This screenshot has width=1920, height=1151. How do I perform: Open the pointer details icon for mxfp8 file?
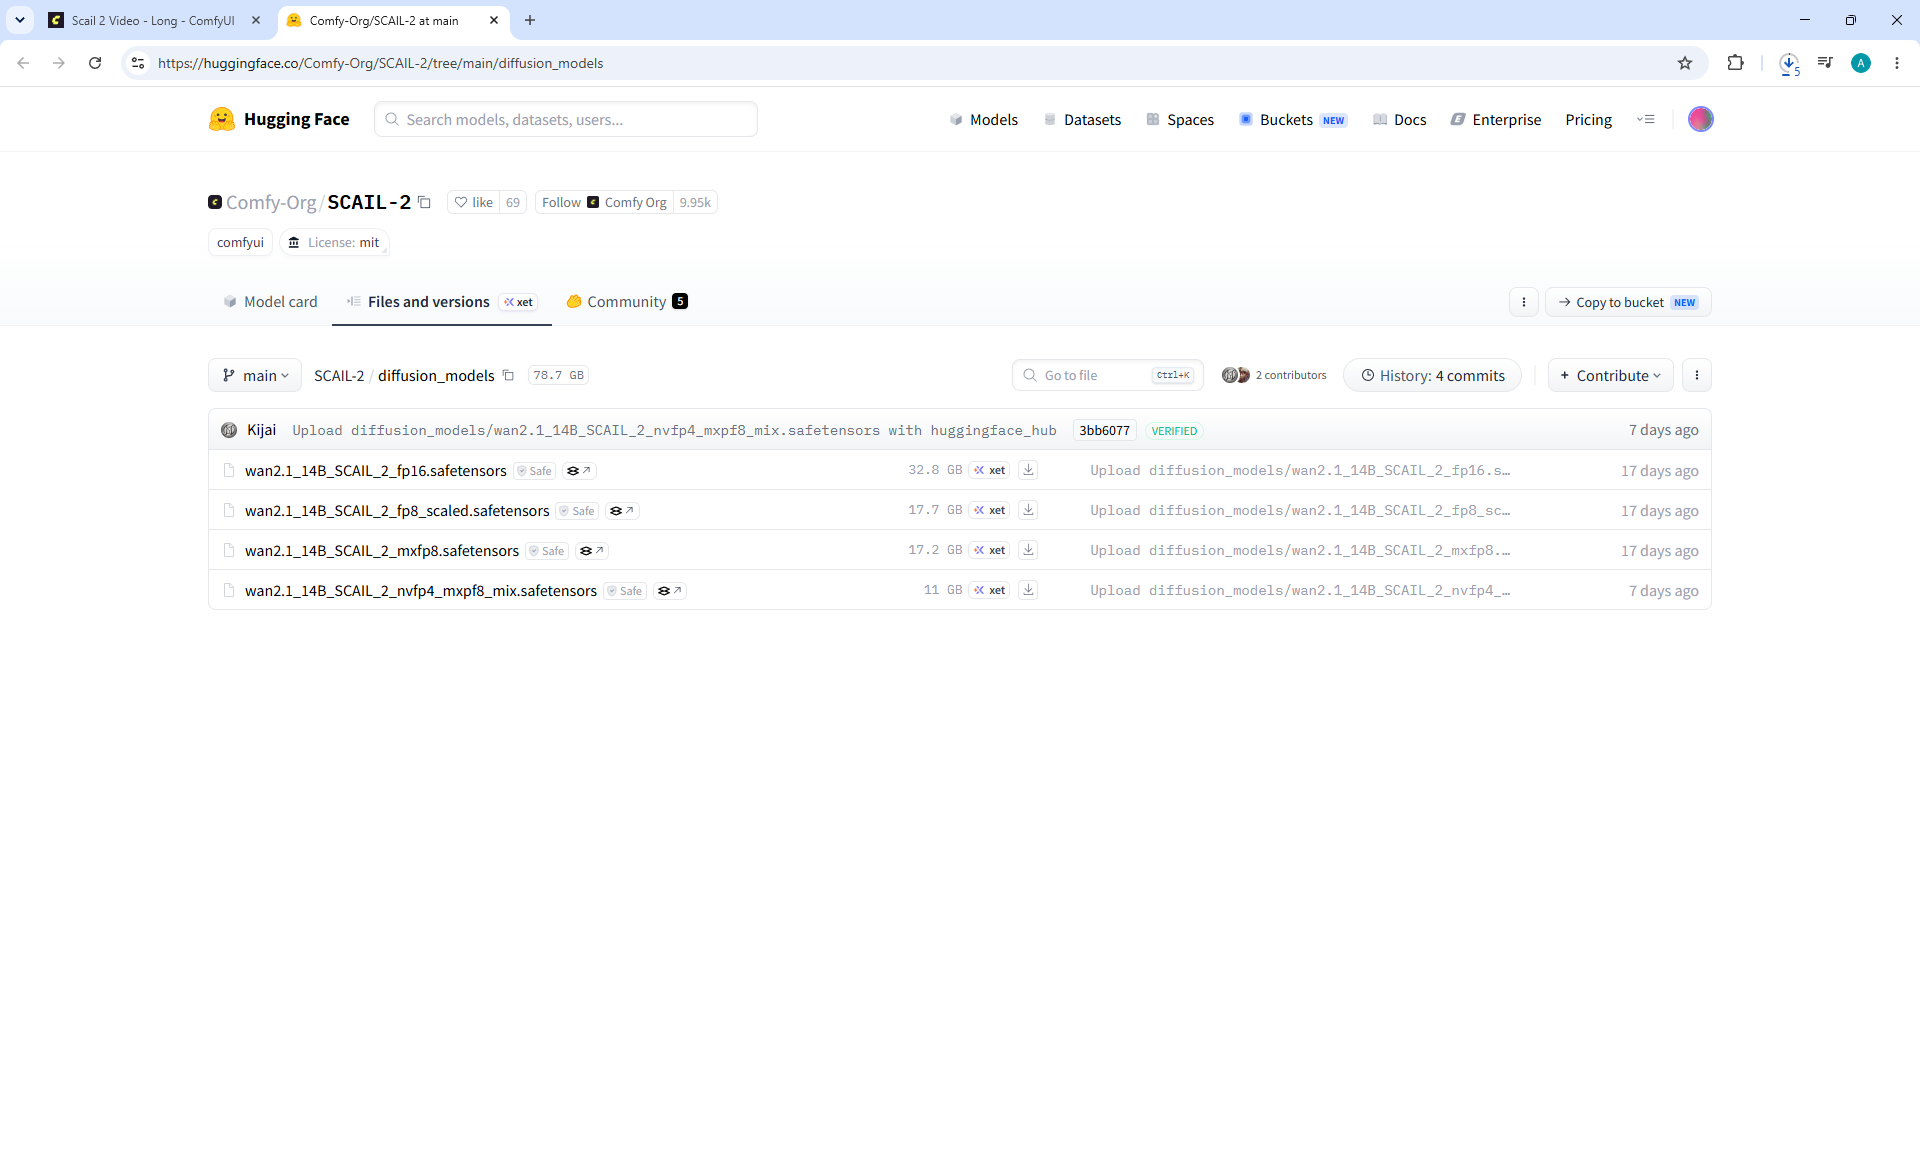592,551
